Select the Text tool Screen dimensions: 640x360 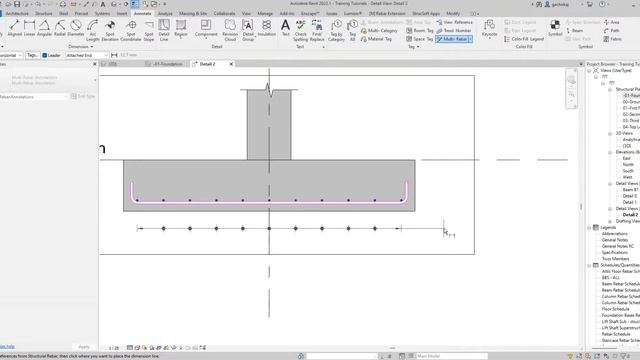(x=285, y=29)
